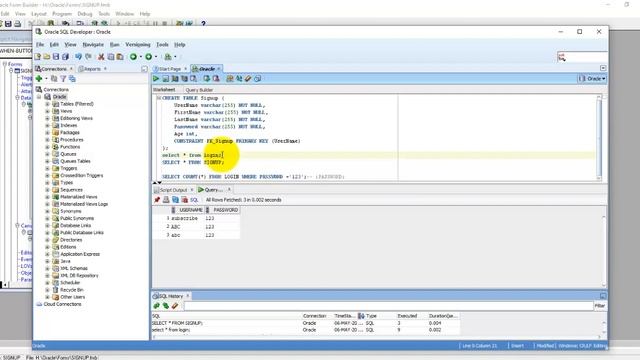Switch to the Script Output tab
Image resolution: width=640 pixels, height=360 pixels.
173,190
